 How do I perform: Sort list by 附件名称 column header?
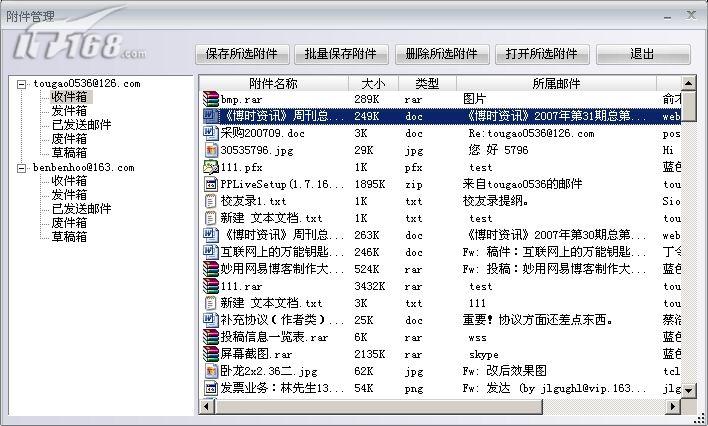click(x=273, y=84)
